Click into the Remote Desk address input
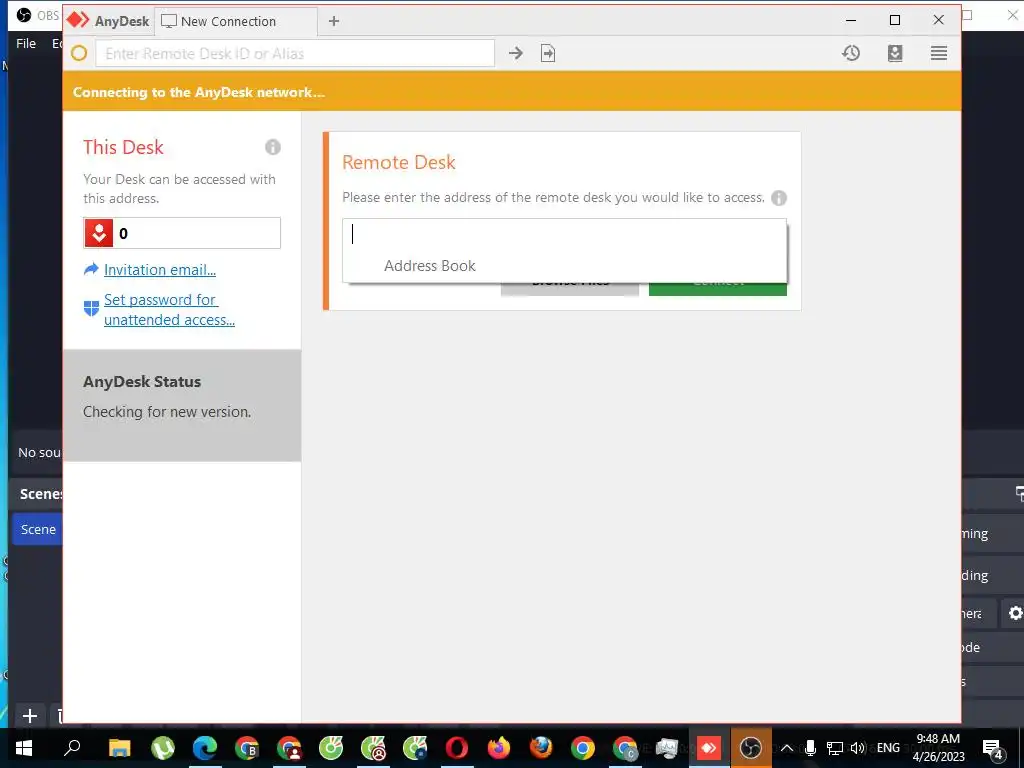The height and width of the screenshot is (768, 1024). (565, 234)
